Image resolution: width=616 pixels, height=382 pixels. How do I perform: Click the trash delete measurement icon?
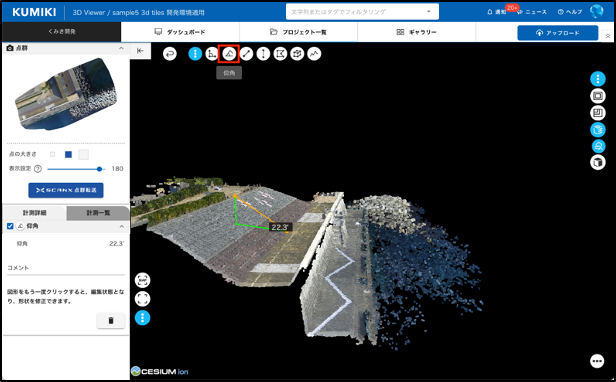pyautogui.click(x=111, y=320)
